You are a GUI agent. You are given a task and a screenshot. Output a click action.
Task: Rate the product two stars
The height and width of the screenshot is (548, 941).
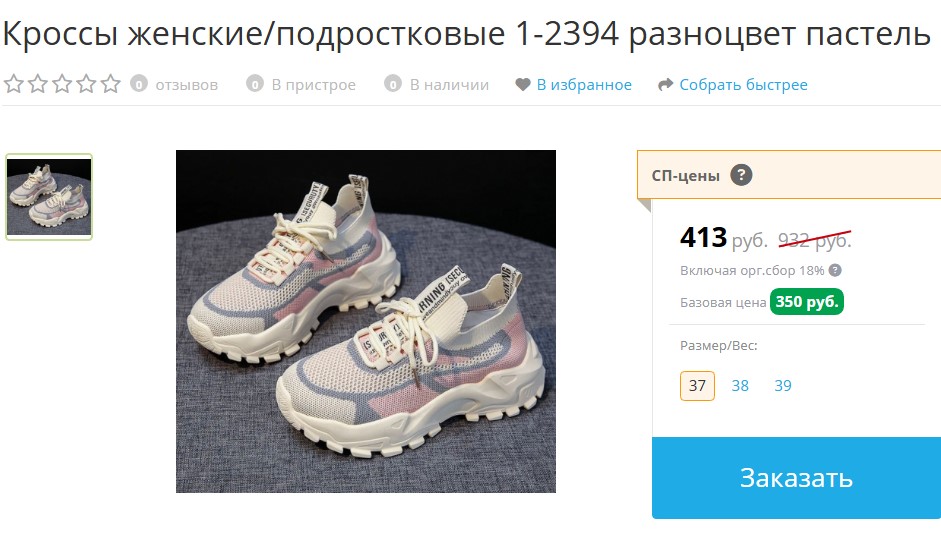pos(38,84)
